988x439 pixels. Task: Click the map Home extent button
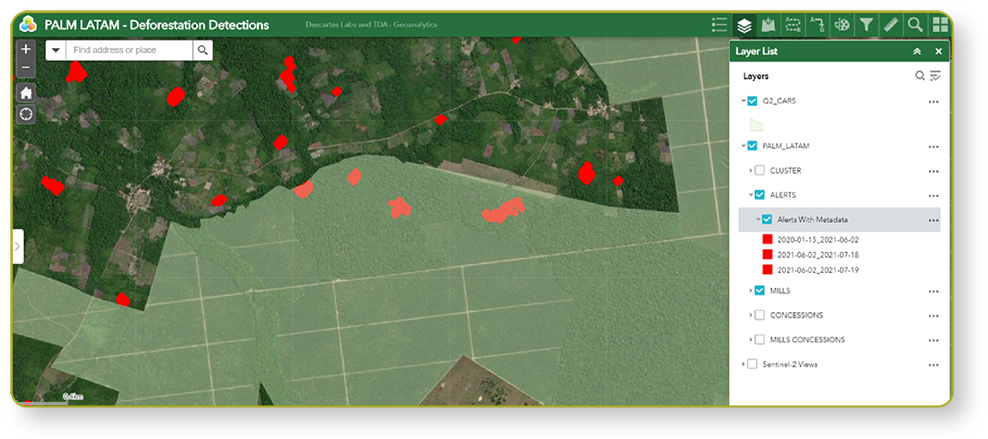click(x=26, y=92)
